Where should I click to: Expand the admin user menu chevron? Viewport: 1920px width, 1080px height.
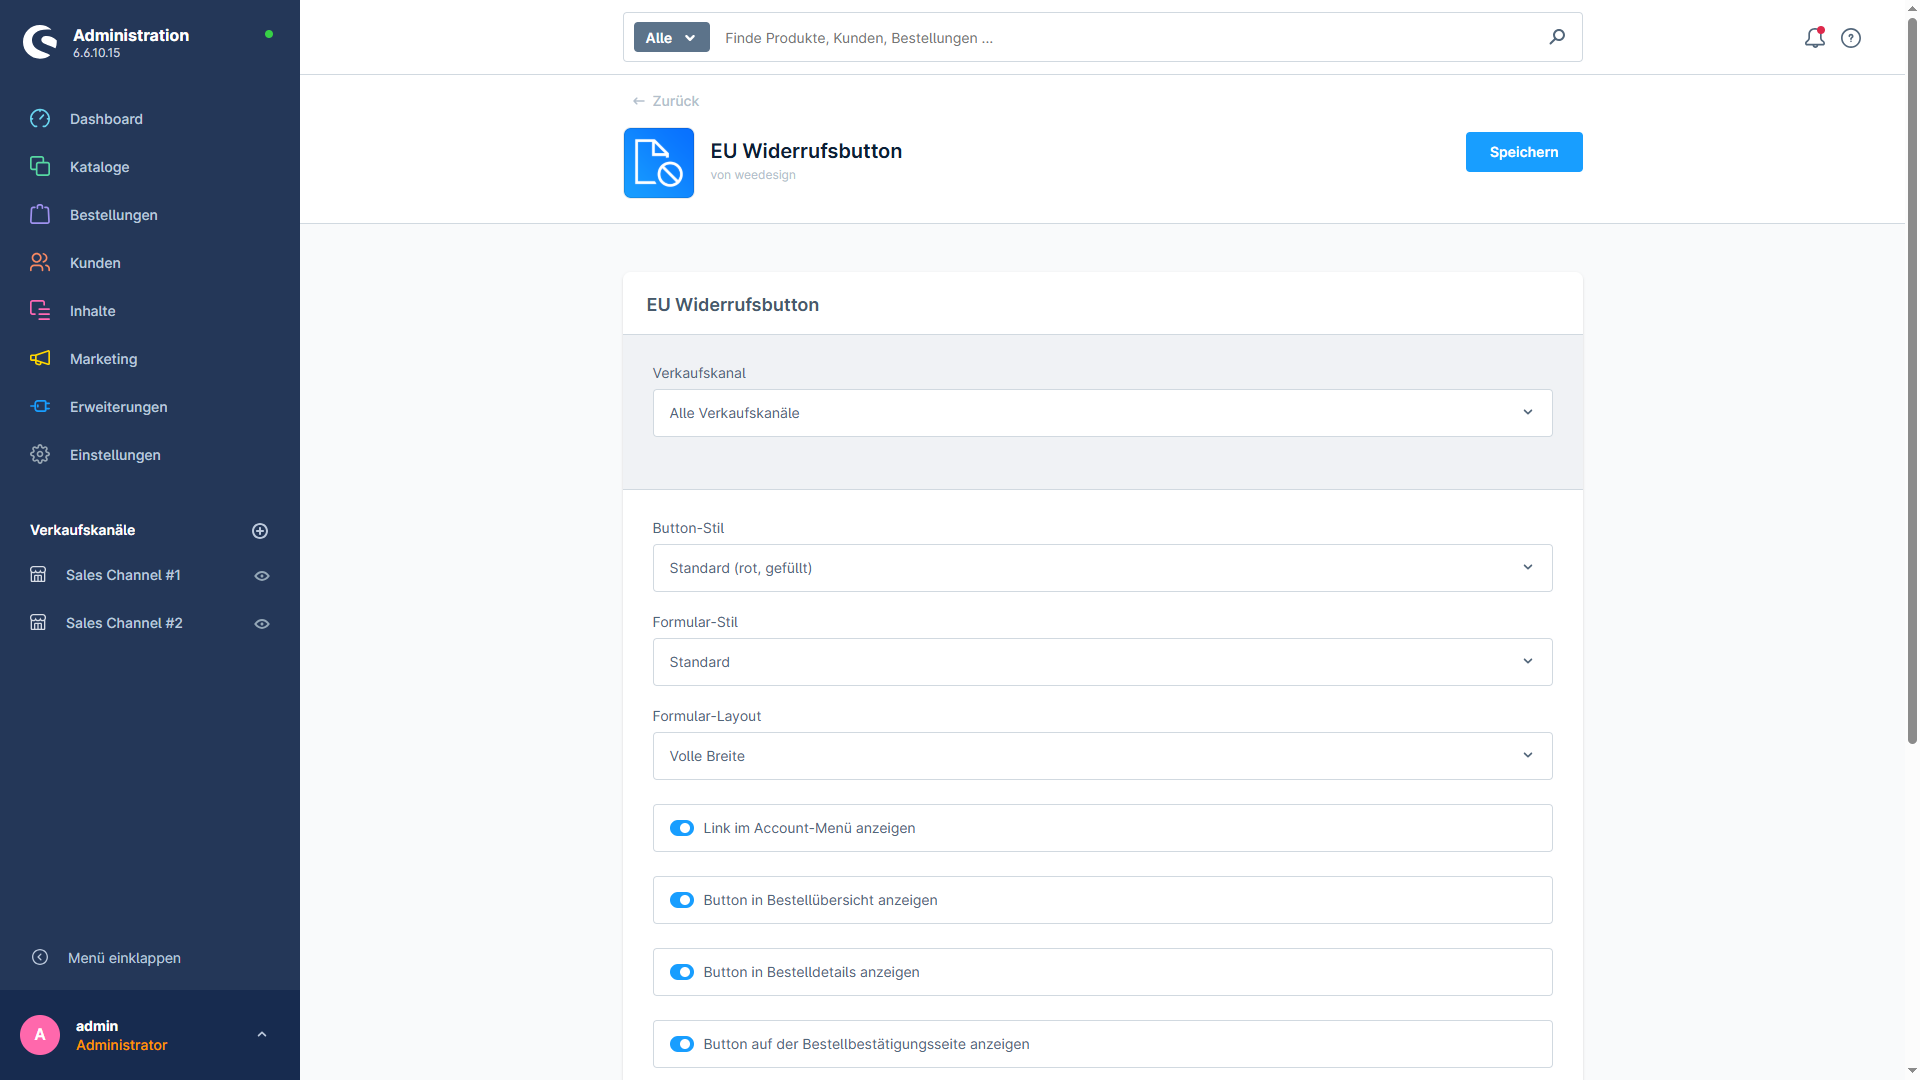[x=262, y=1035]
